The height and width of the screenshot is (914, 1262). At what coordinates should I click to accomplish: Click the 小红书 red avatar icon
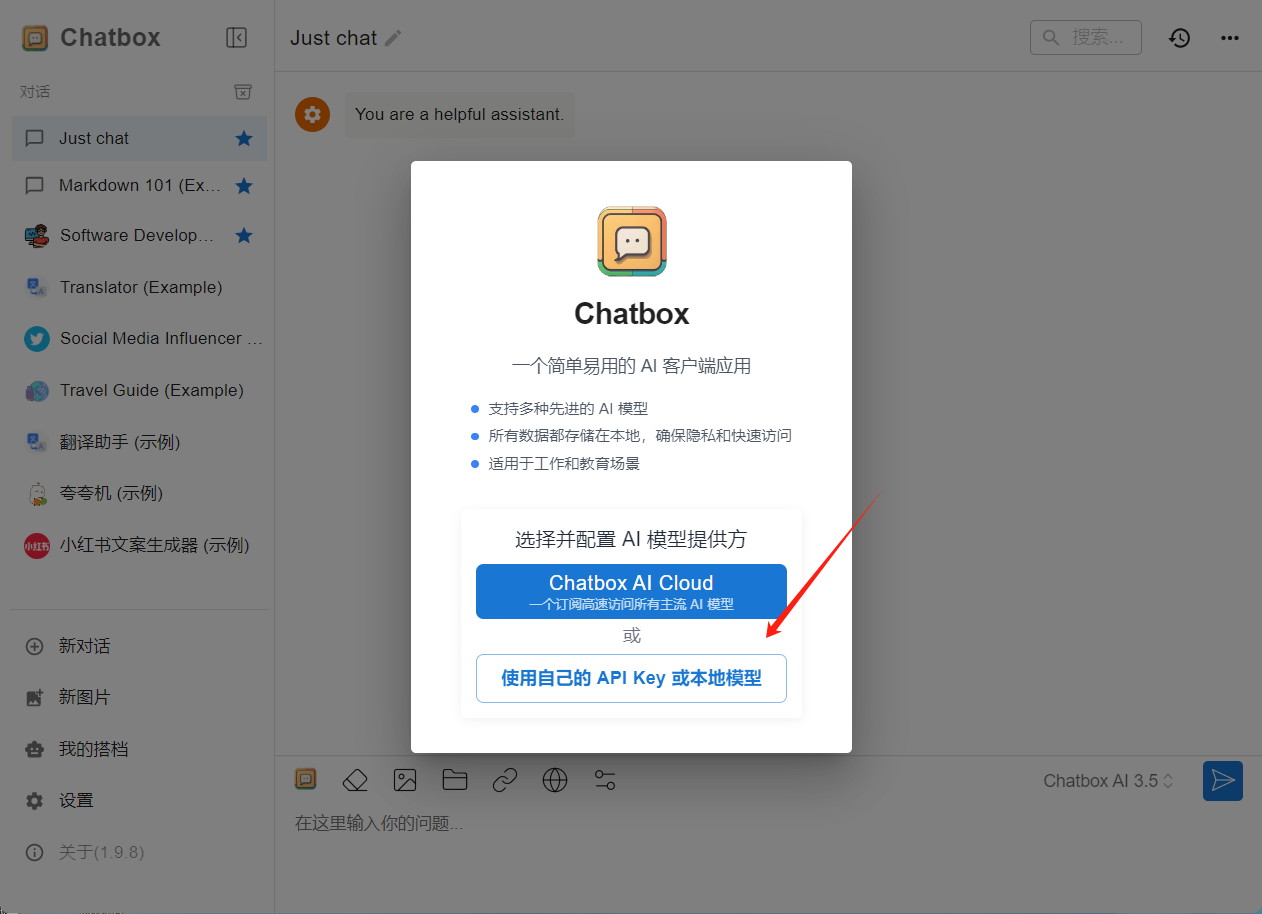[x=36, y=546]
